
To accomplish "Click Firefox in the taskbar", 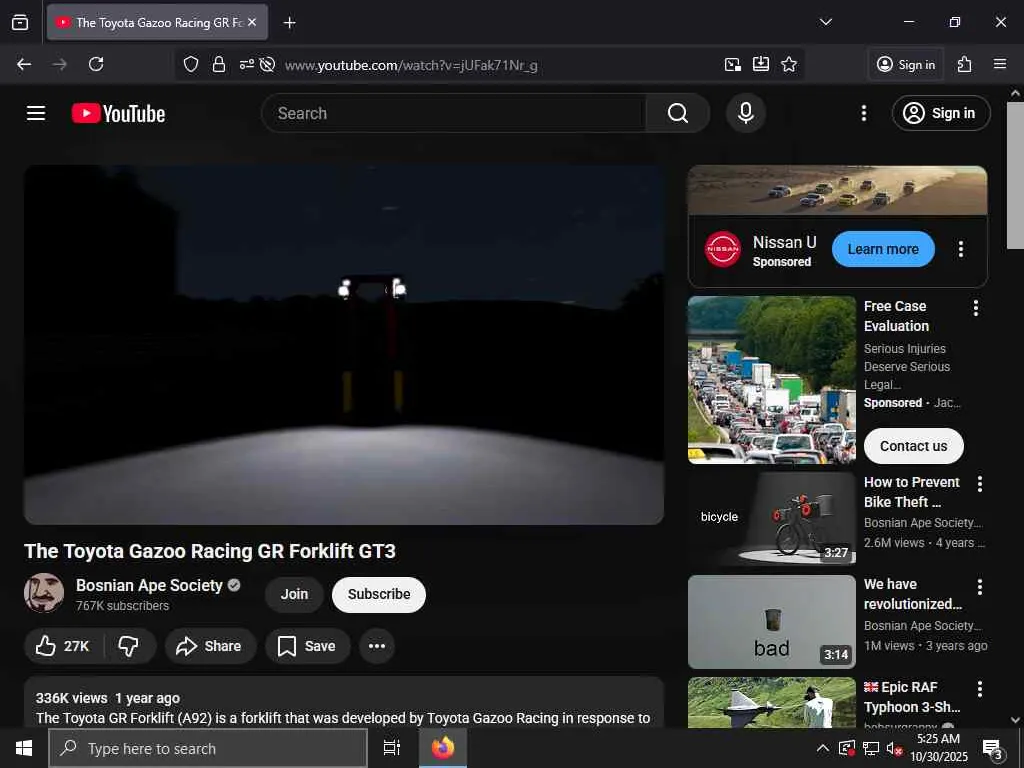I will click(443, 748).
